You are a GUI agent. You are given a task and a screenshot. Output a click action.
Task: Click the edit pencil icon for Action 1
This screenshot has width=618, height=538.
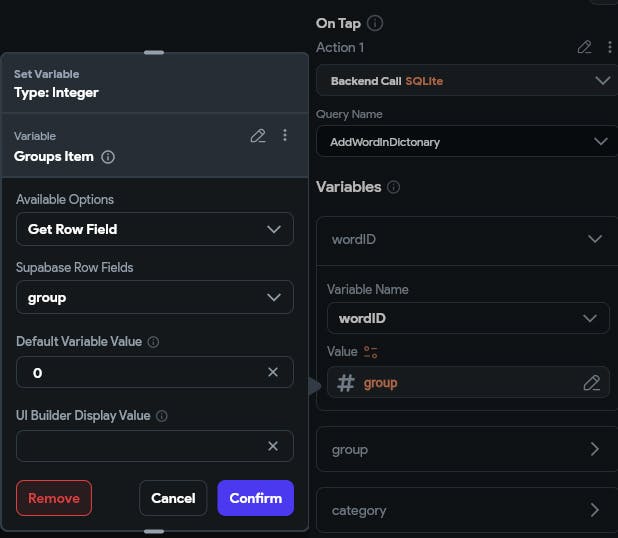point(585,47)
